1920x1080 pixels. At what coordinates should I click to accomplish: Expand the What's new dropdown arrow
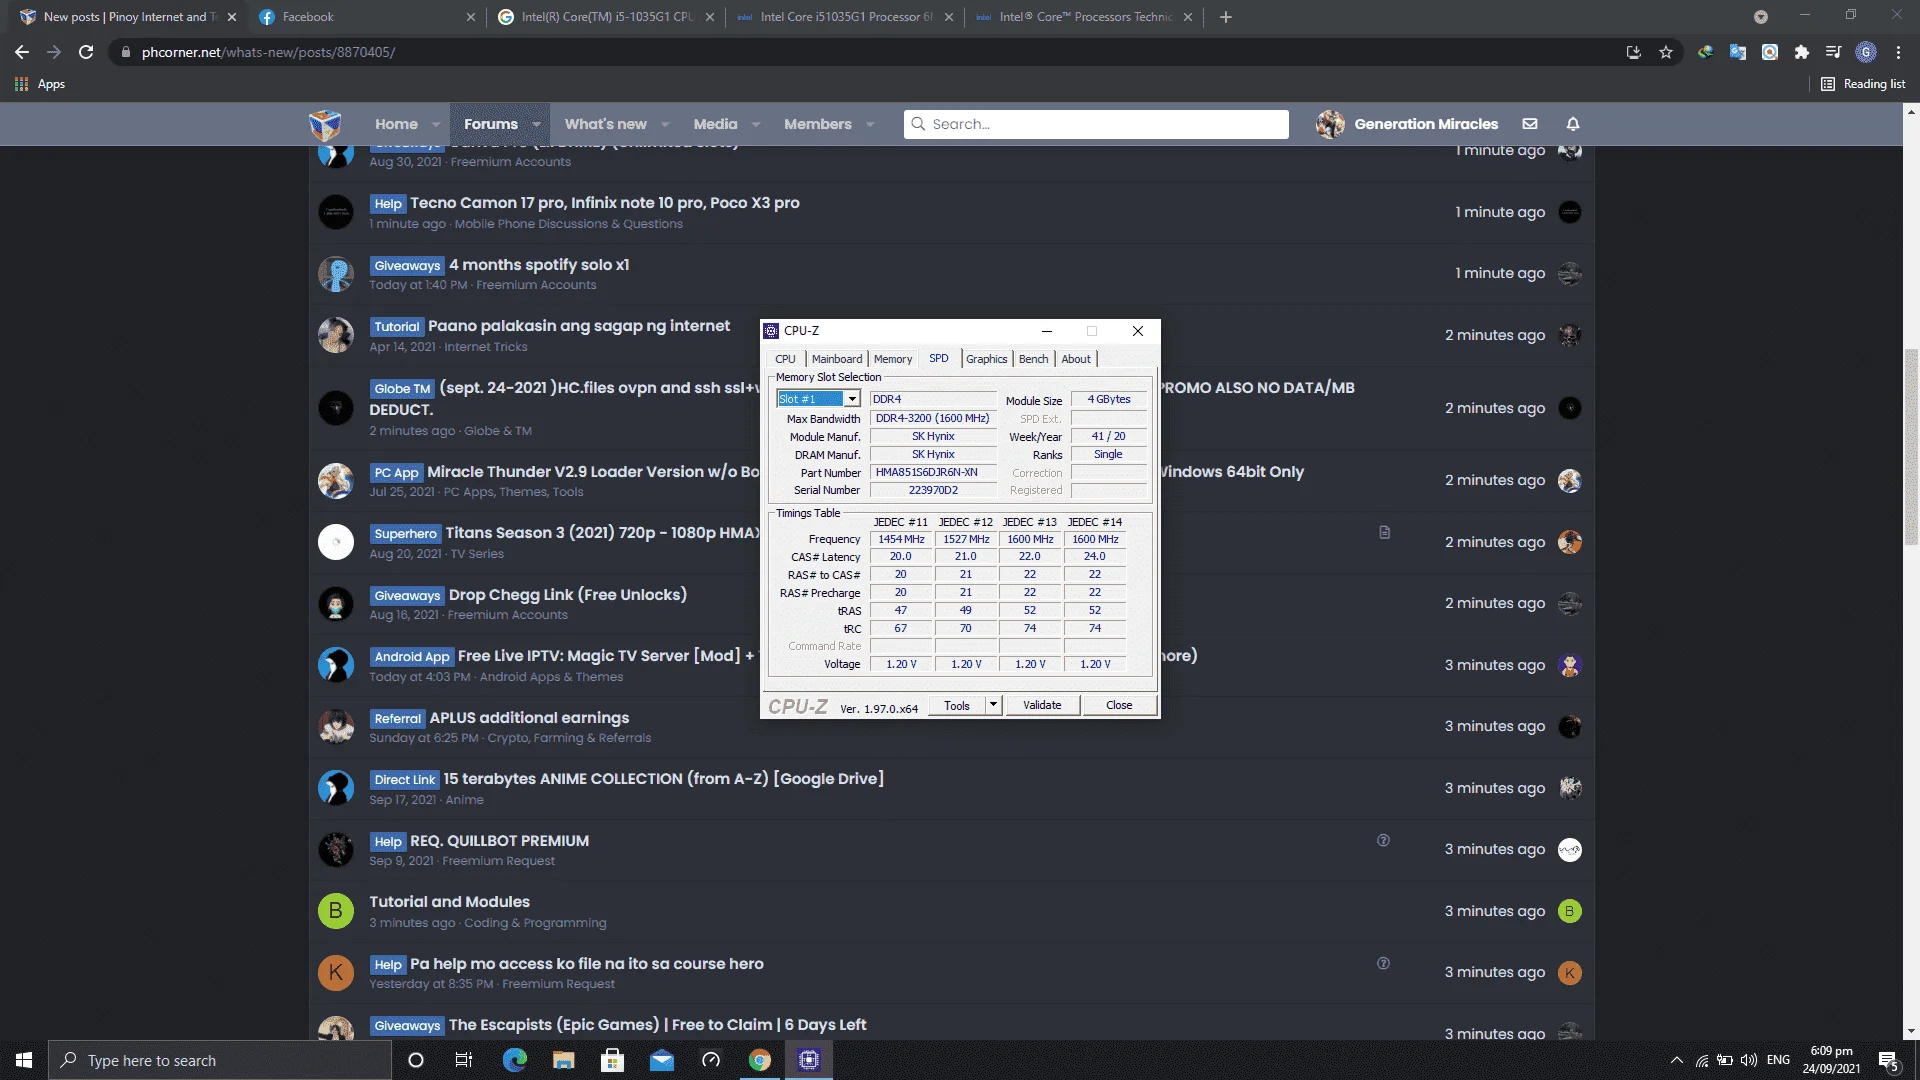click(x=665, y=124)
